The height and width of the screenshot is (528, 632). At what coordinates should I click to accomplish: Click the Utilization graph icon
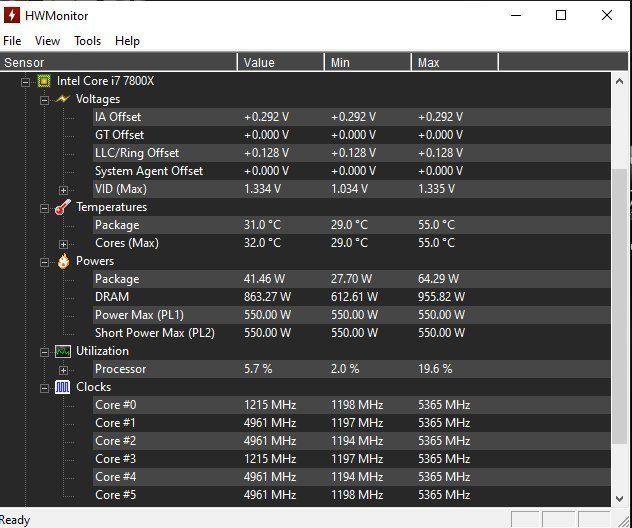[62, 351]
